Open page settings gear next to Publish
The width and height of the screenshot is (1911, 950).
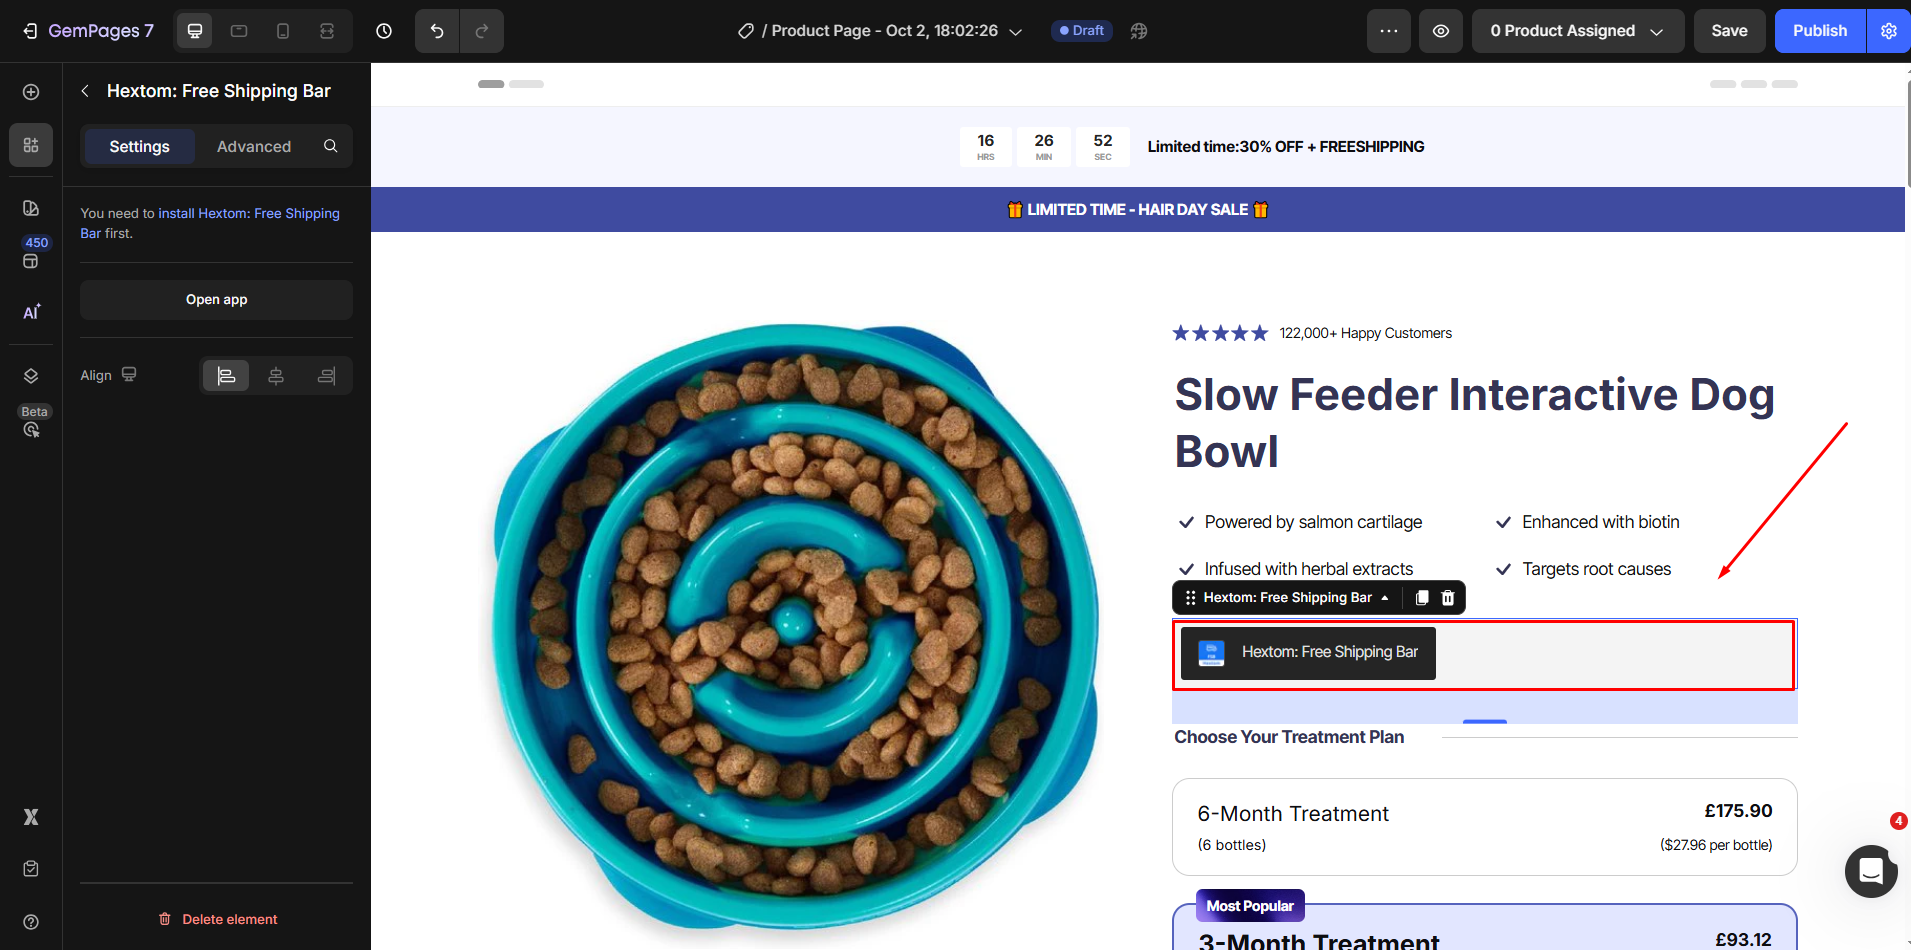[1889, 31]
